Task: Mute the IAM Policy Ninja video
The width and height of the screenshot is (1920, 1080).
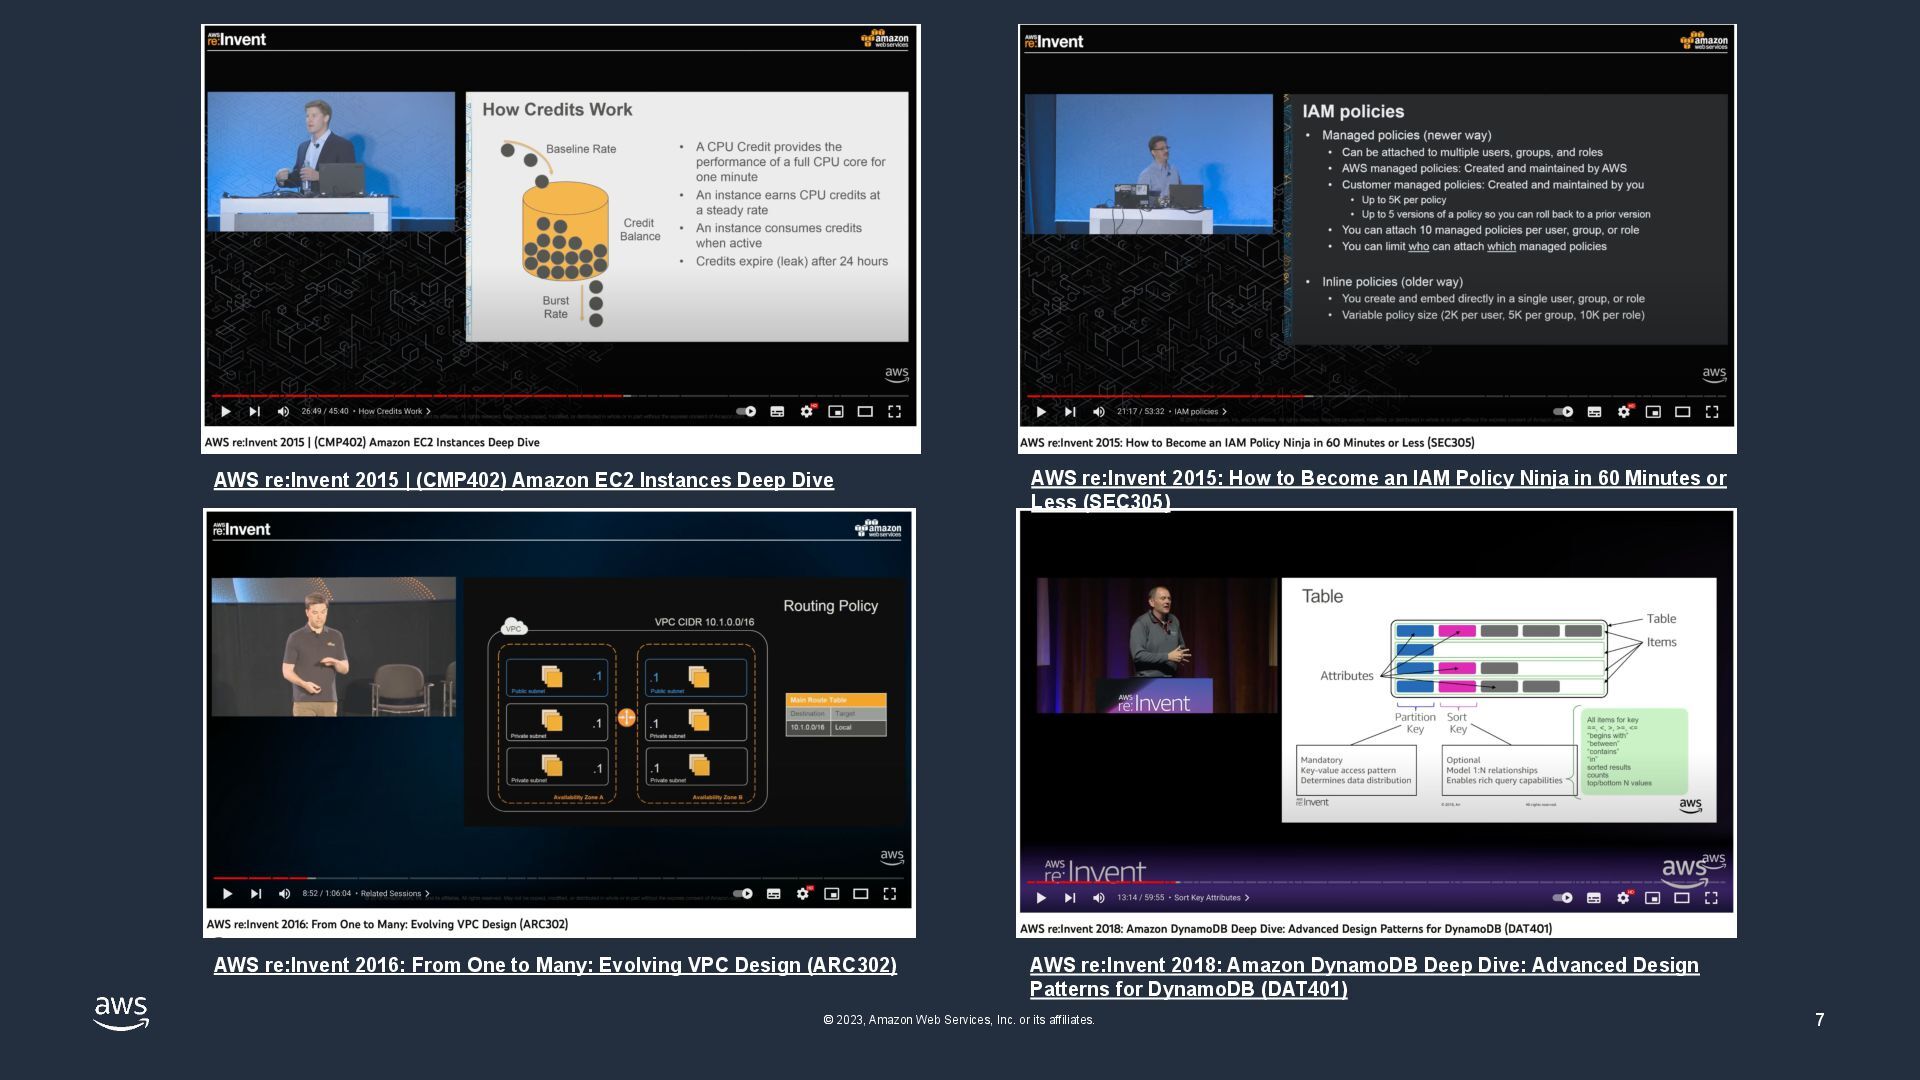Action: click(x=1099, y=412)
